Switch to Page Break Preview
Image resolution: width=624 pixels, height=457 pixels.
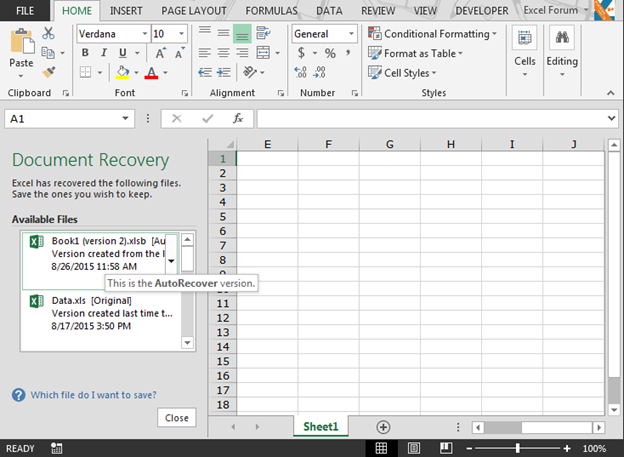pos(446,448)
